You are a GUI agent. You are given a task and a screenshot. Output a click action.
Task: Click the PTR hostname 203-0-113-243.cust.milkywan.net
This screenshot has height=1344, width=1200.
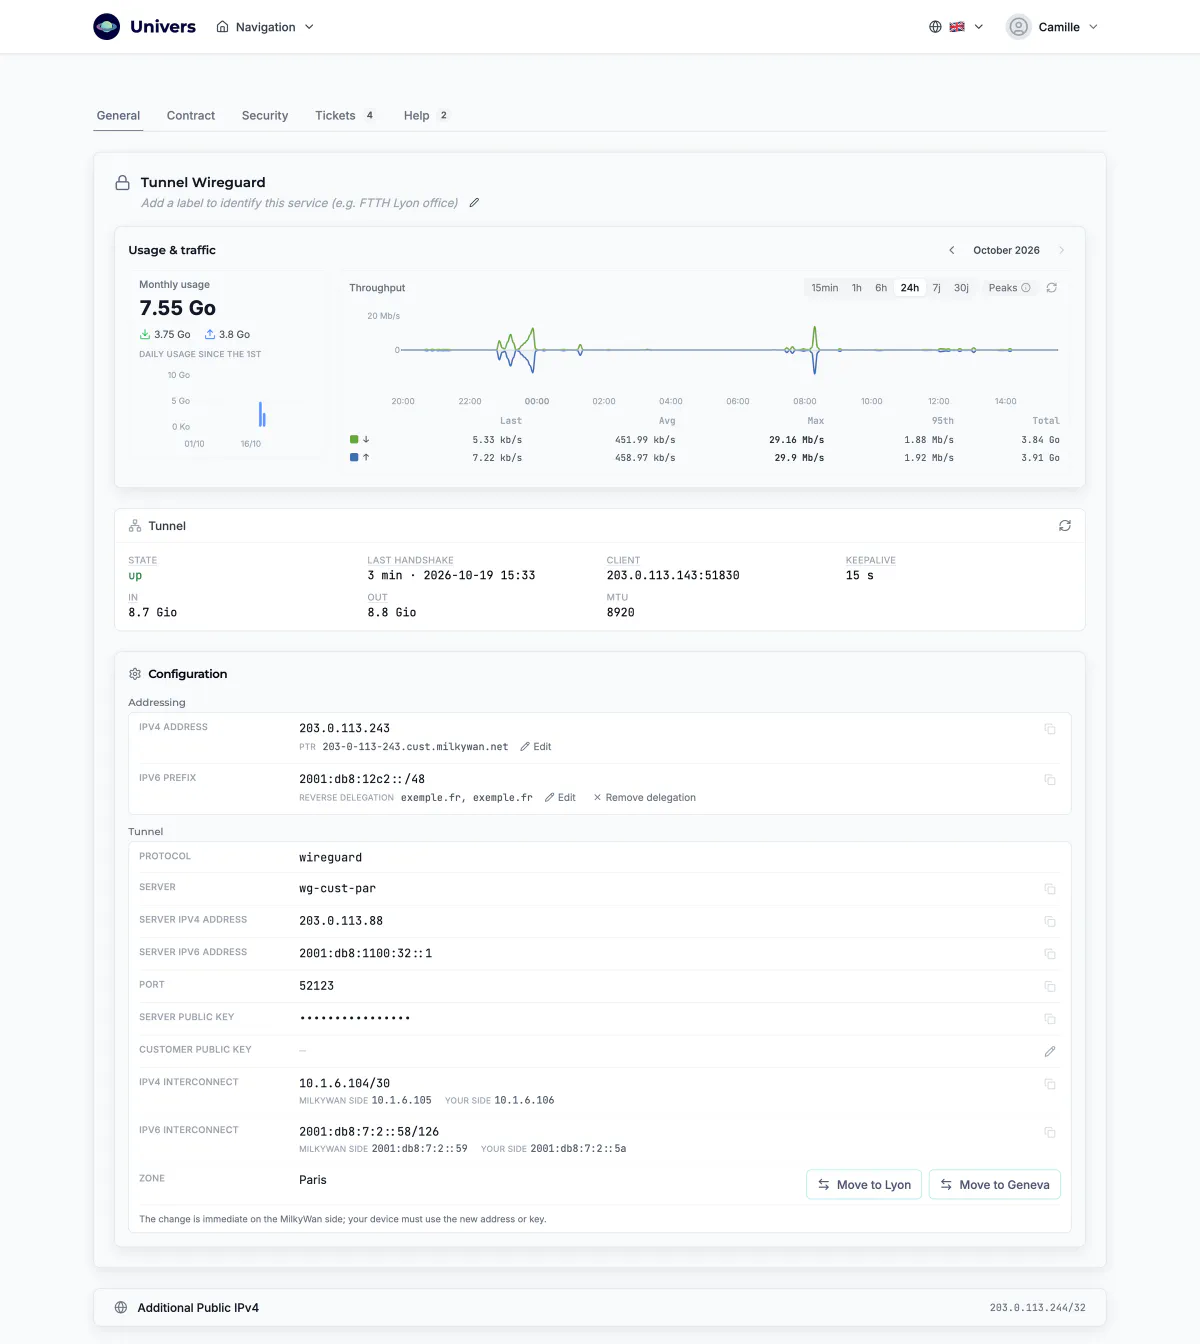click(x=415, y=747)
